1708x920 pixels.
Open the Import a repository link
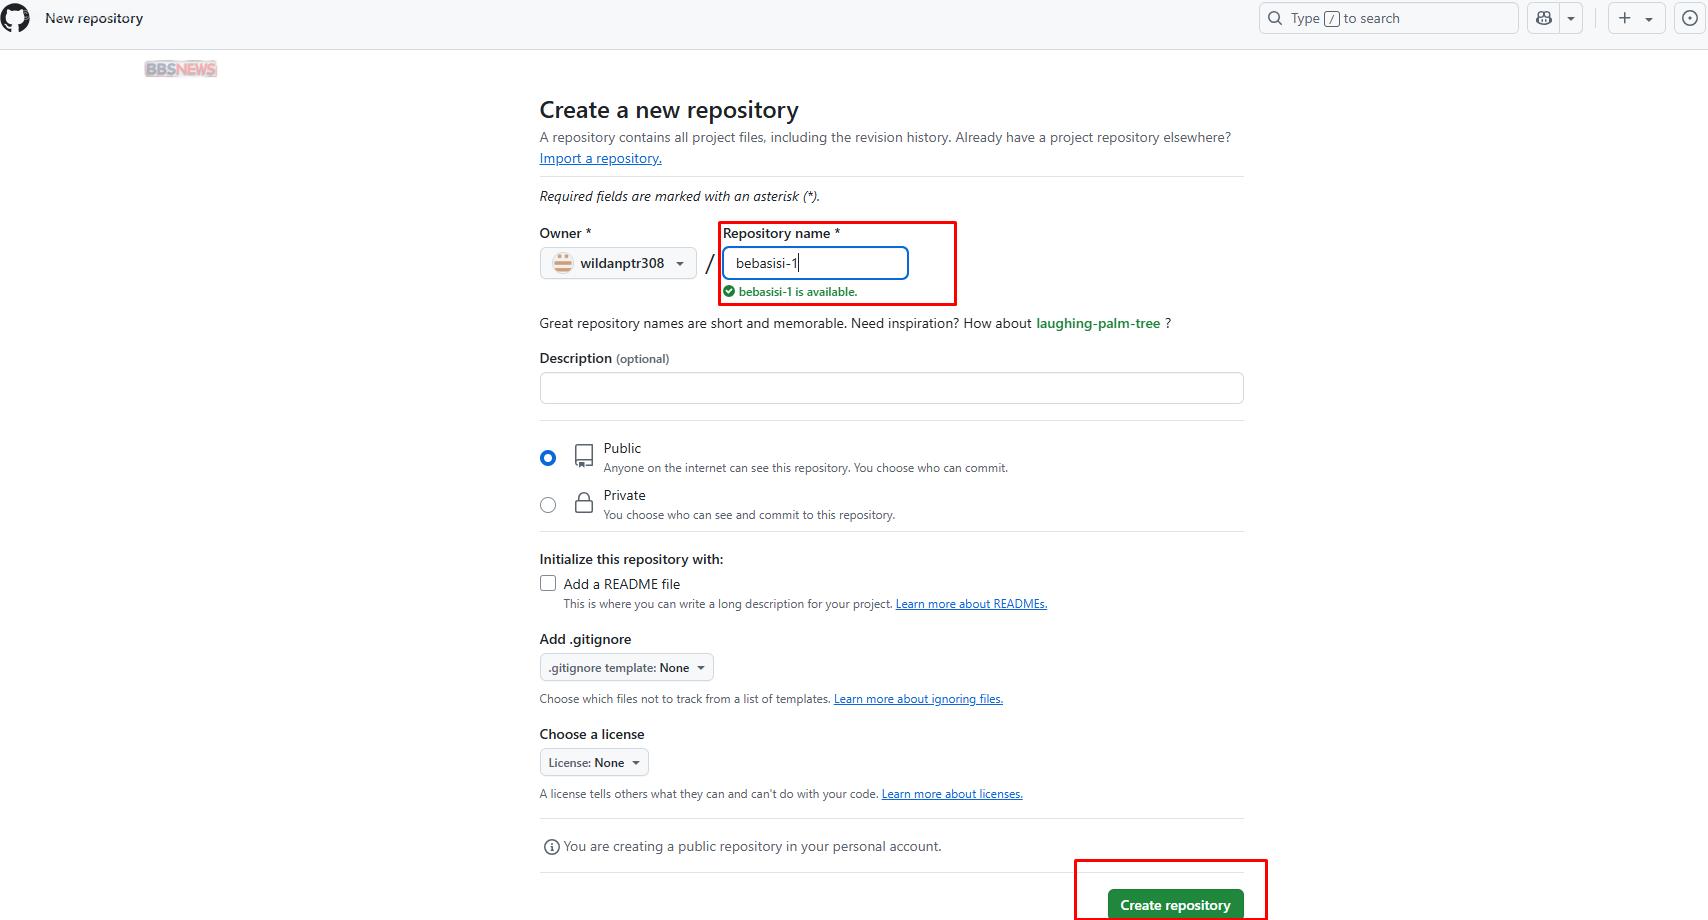coord(600,158)
